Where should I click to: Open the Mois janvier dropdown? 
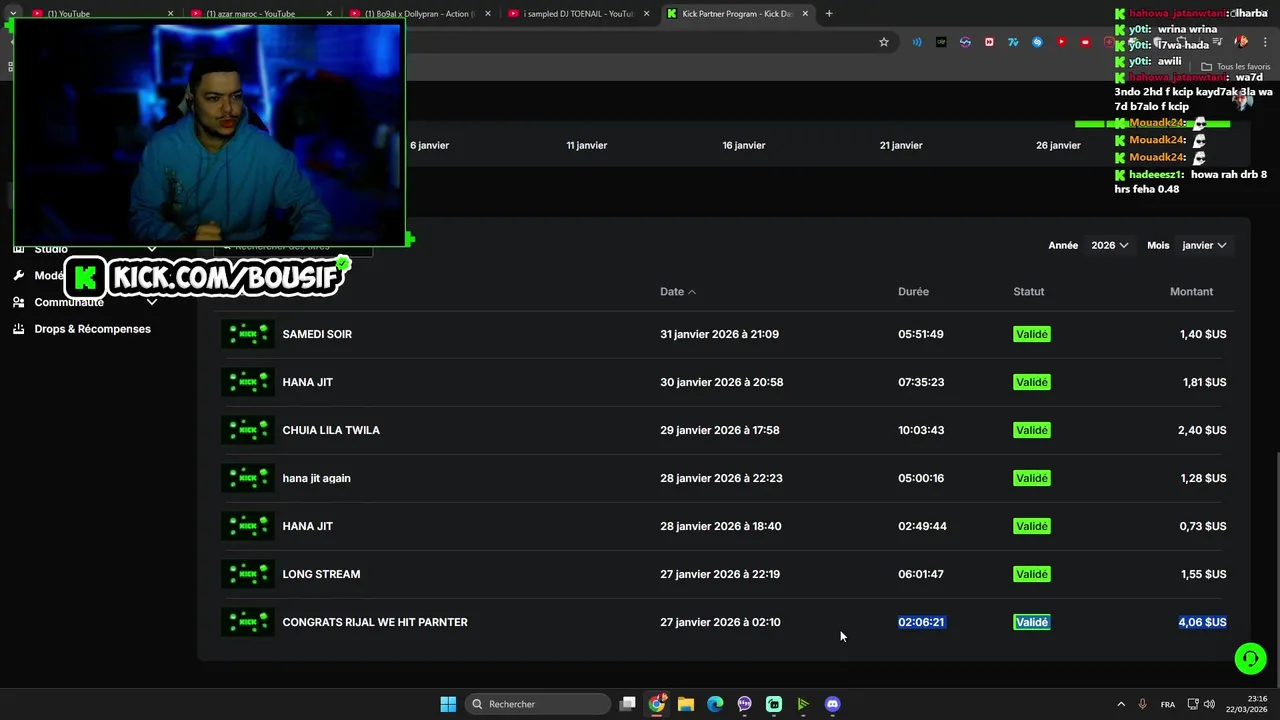1204,245
